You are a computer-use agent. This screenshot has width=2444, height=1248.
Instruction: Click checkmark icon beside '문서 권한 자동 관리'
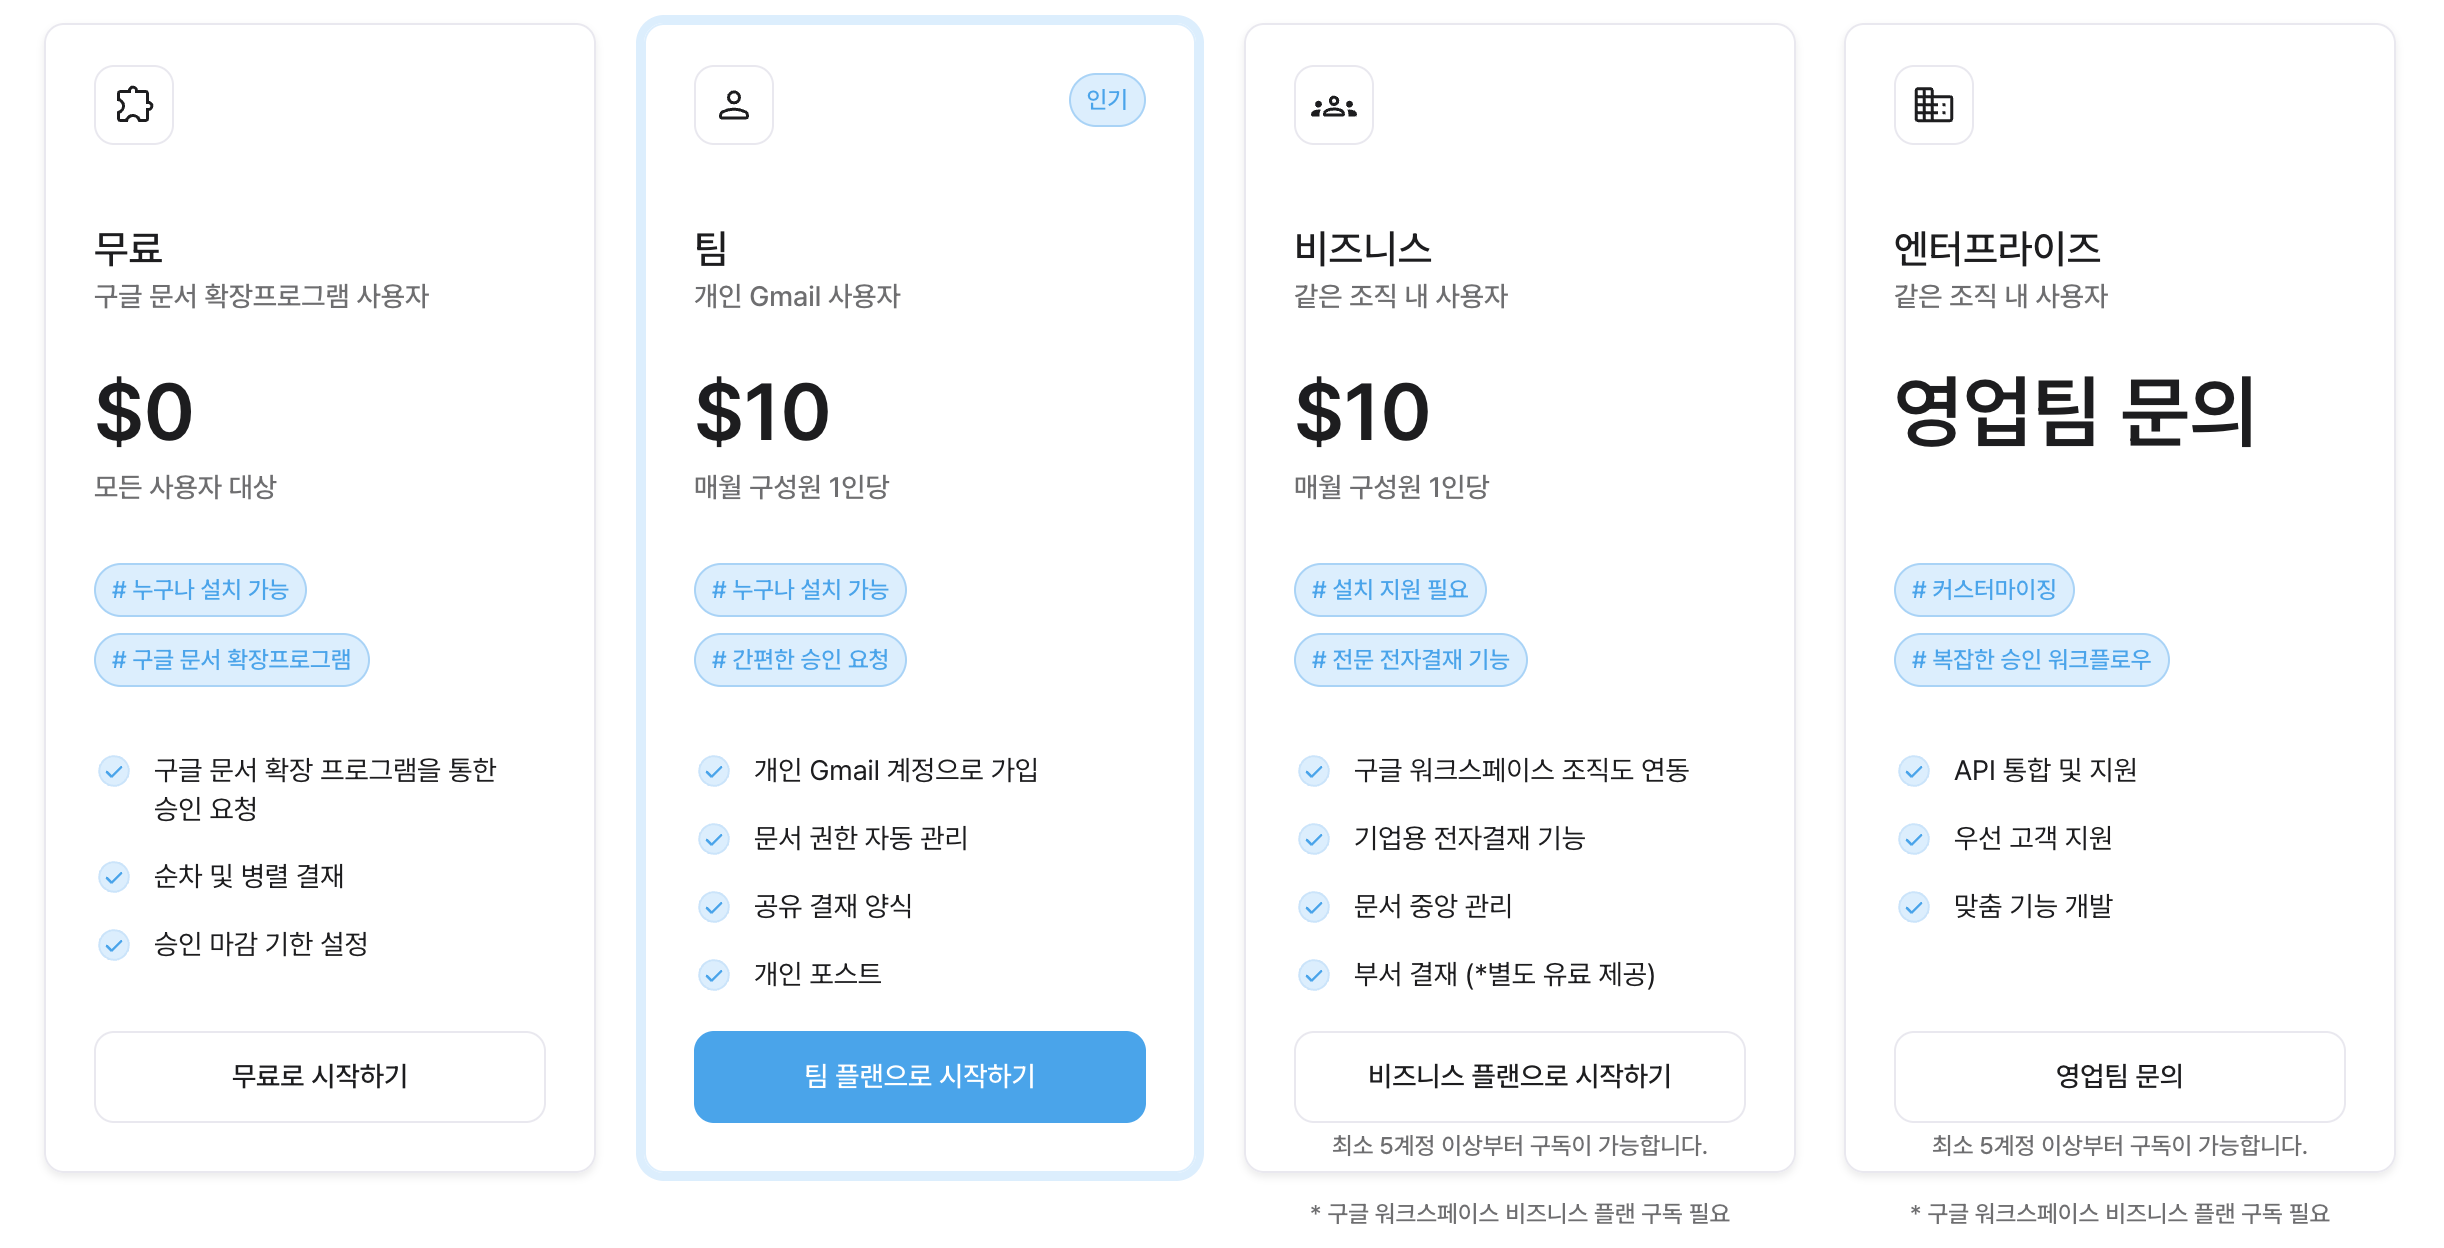coord(714,839)
